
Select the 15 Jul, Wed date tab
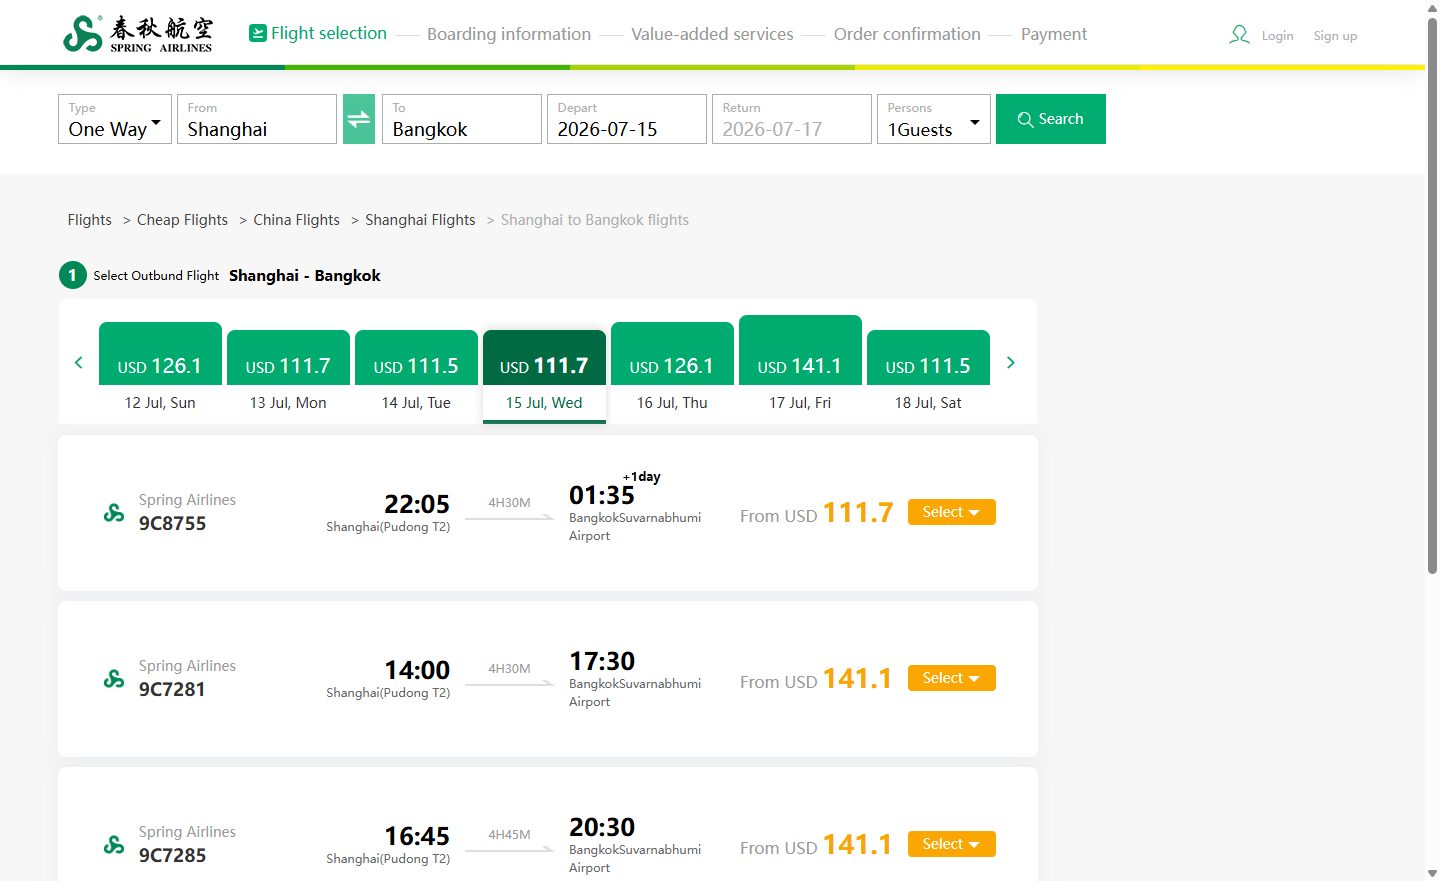pyautogui.click(x=544, y=376)
